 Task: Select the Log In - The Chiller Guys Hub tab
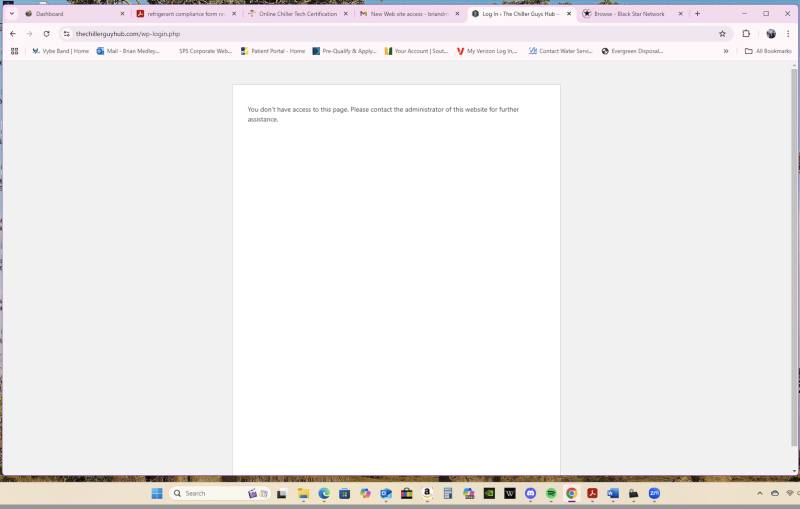click(520, 14)
